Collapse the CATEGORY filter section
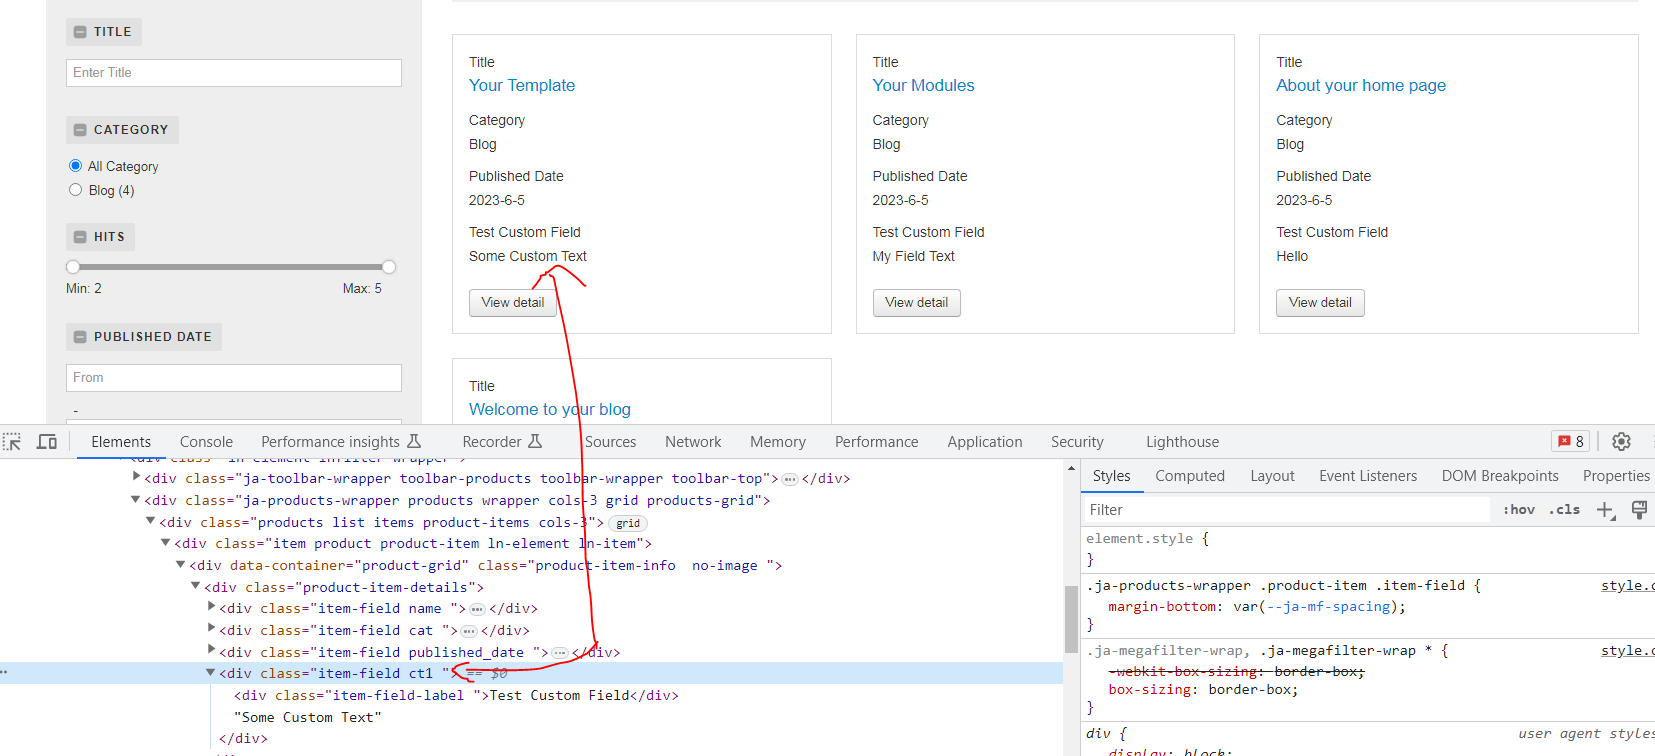Screen dimensions: 1655x756 [x=80, y=130]
